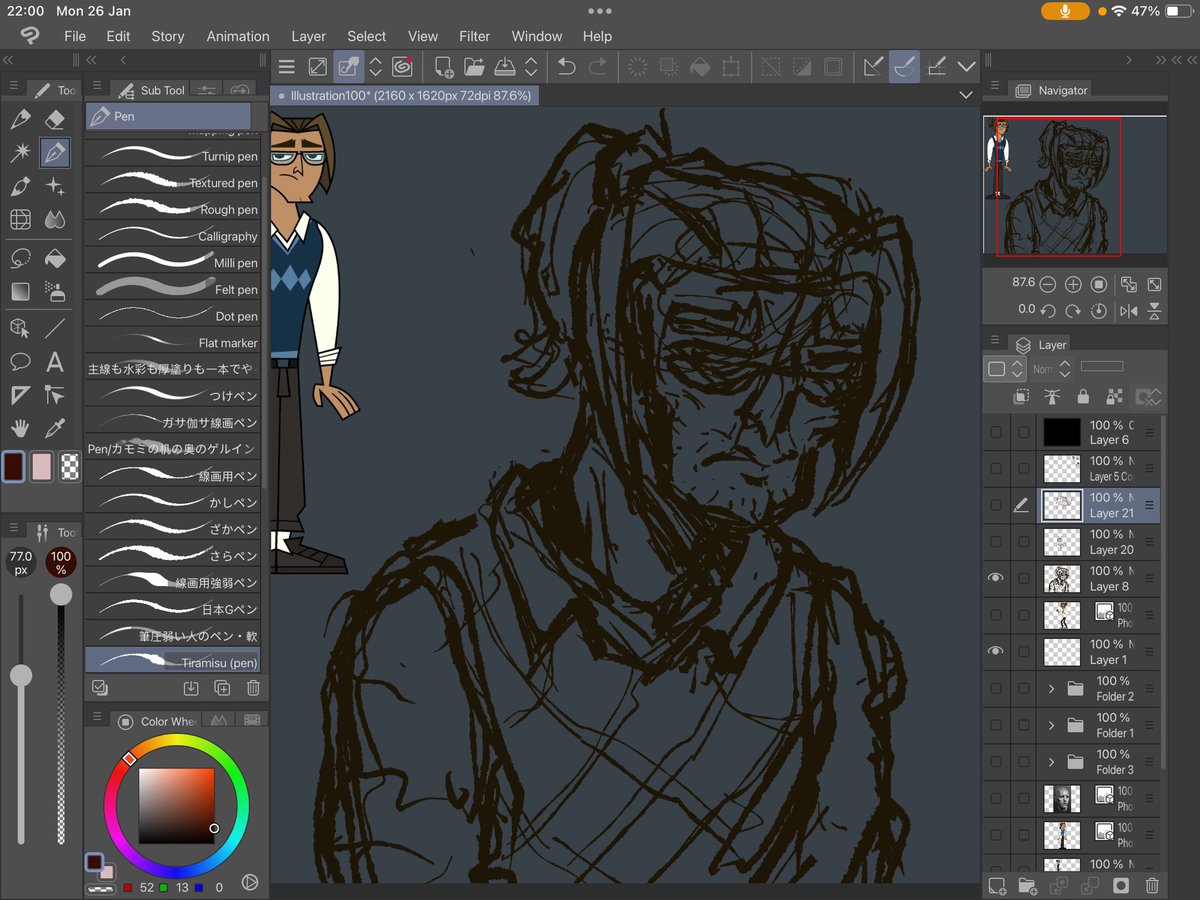The height and width of the screenshot is (900, 1200).
Task: Open Clip Studio spiral icon
Action: (x=404, y=67)
